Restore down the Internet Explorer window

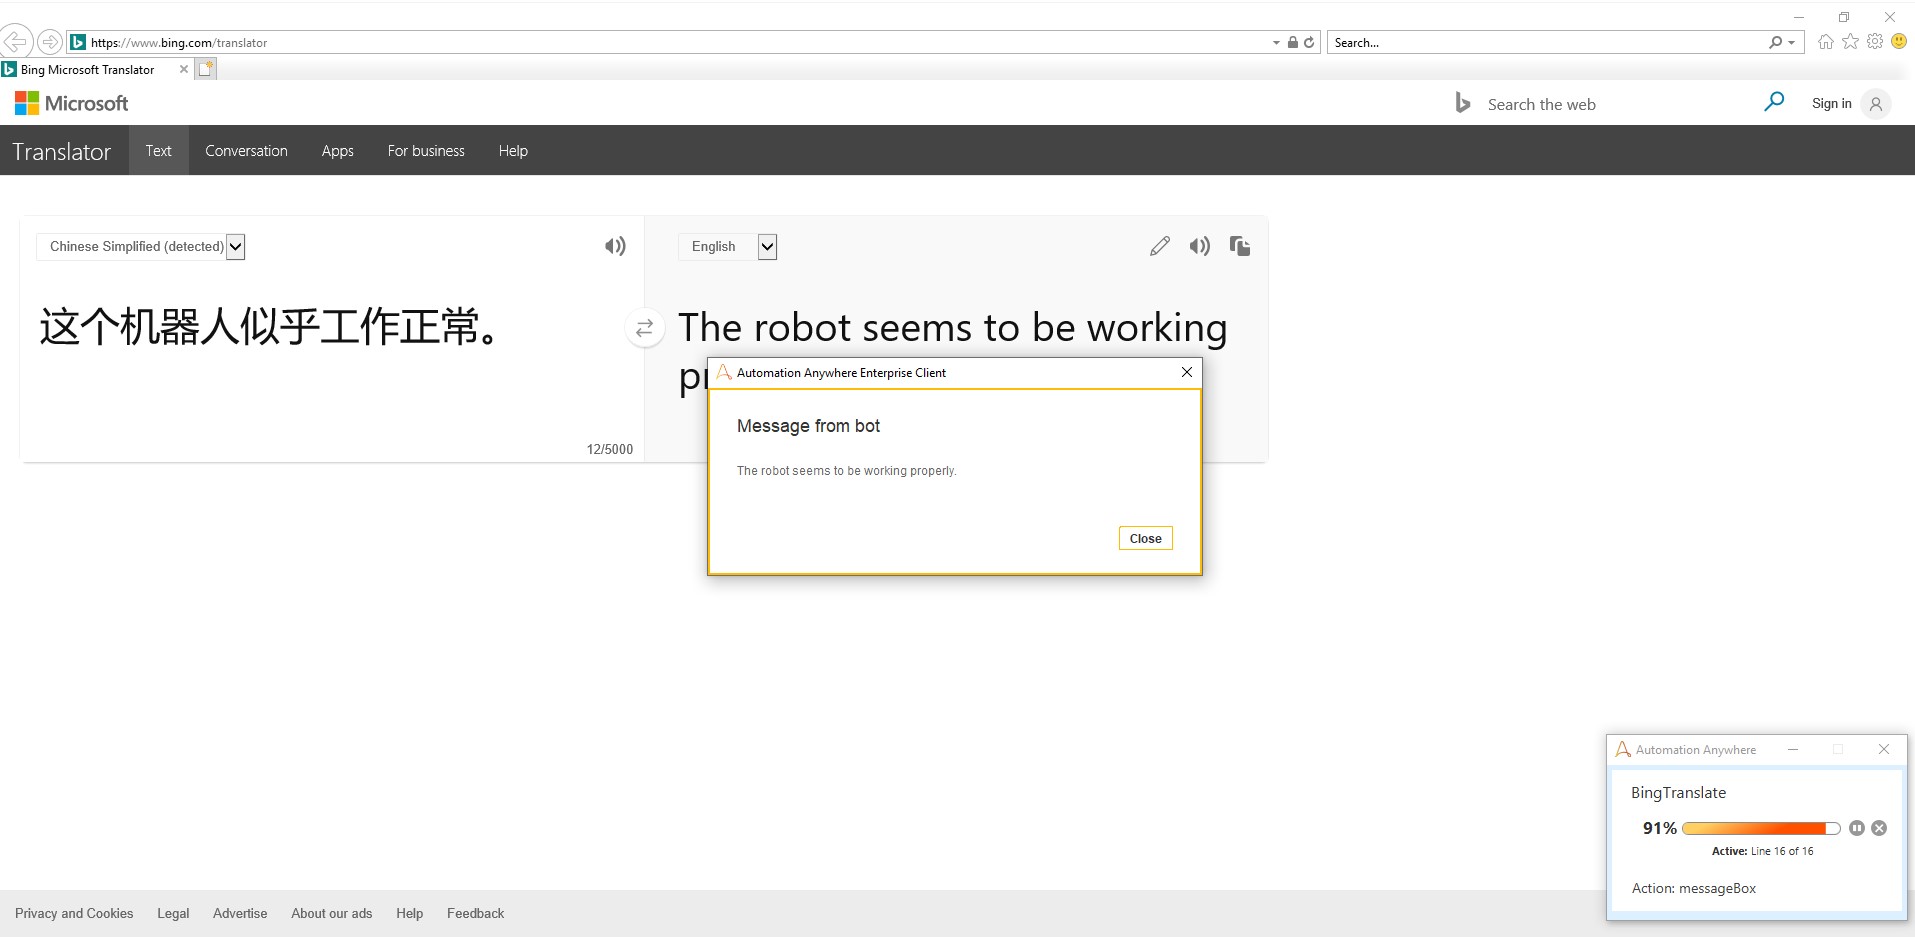point(1844,17)
